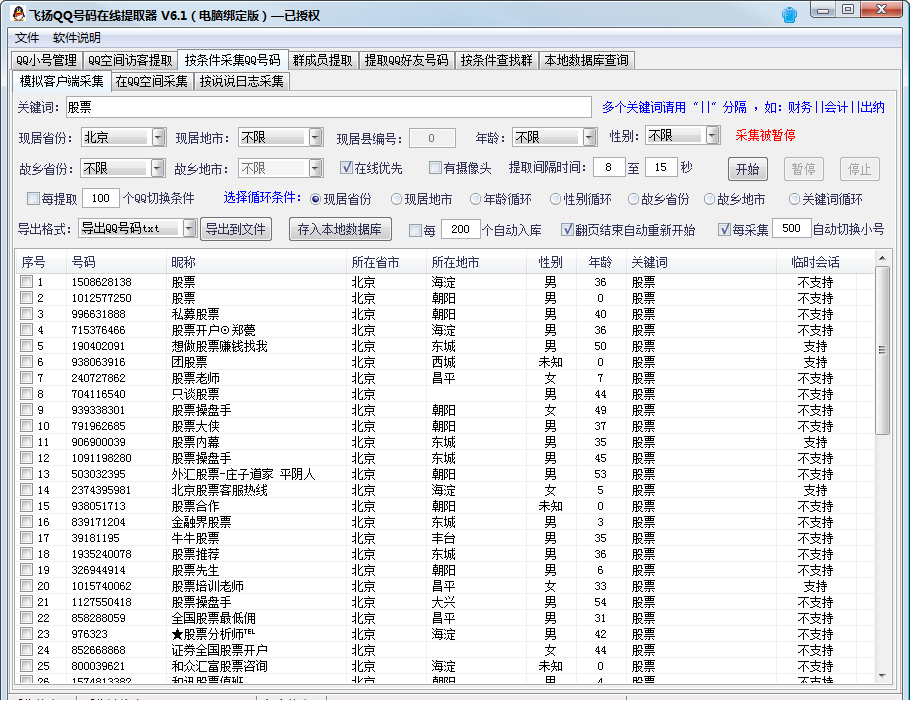This screenshot has height=723, width=910.
Task: Check the checkbox for row 10 (791962685)
Action: [x=26, y=426]
